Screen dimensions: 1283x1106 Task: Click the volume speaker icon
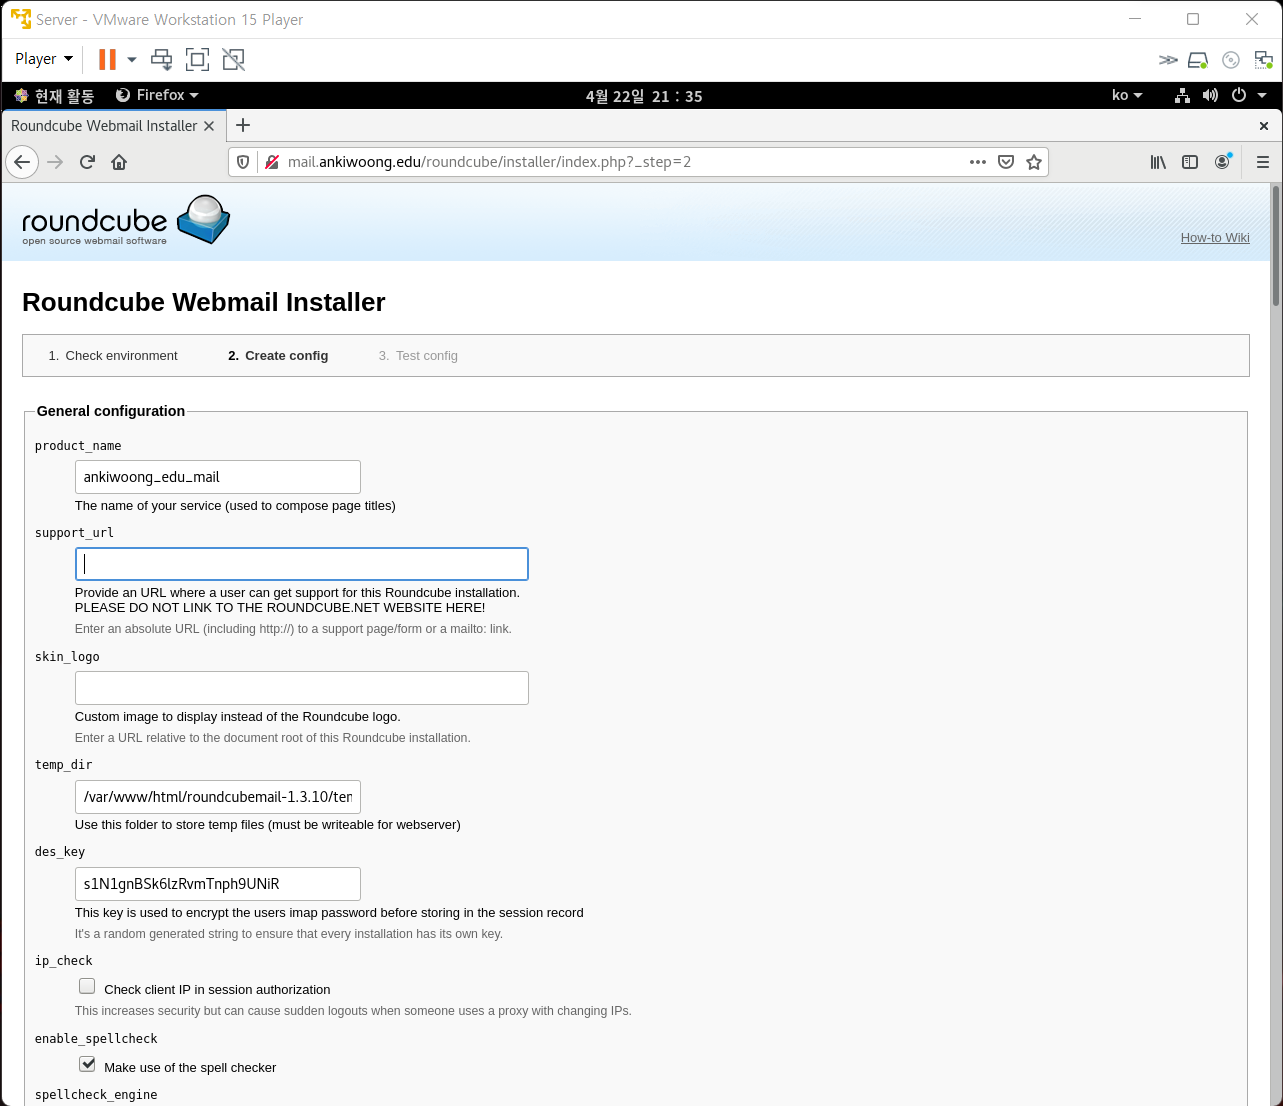[x=1210, y=95]
